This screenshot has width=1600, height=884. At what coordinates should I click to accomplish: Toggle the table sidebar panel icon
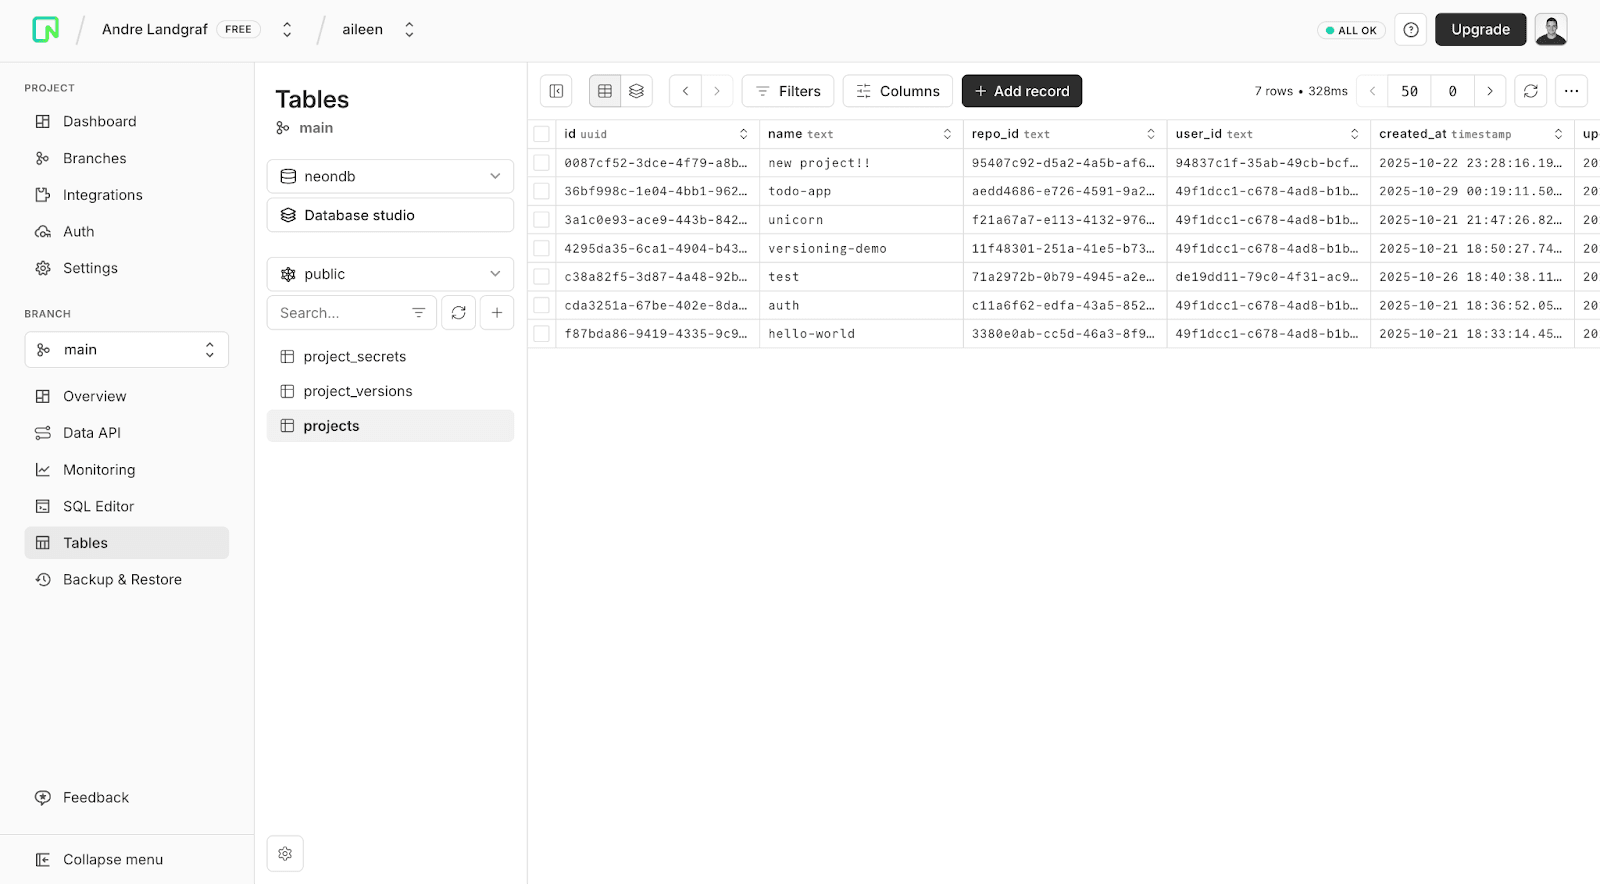click(556, 91)
